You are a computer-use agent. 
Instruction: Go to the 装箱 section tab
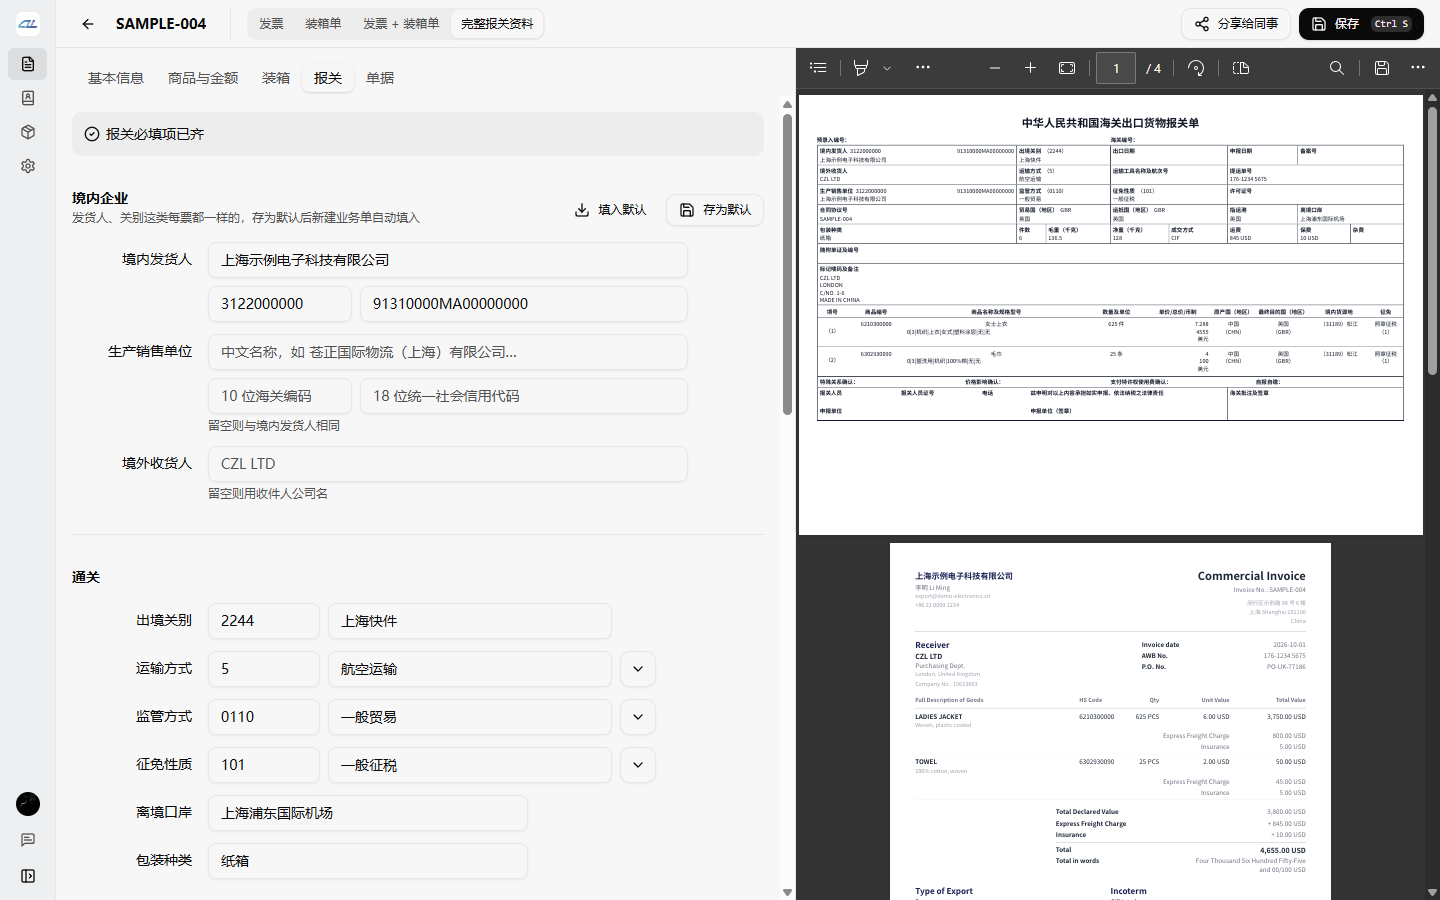click(276, 78)
